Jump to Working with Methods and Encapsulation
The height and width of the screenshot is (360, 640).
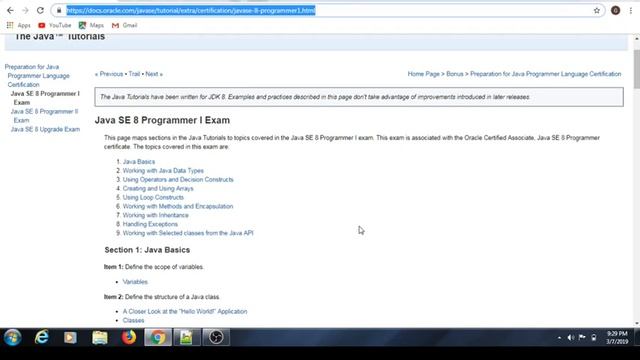178,207
